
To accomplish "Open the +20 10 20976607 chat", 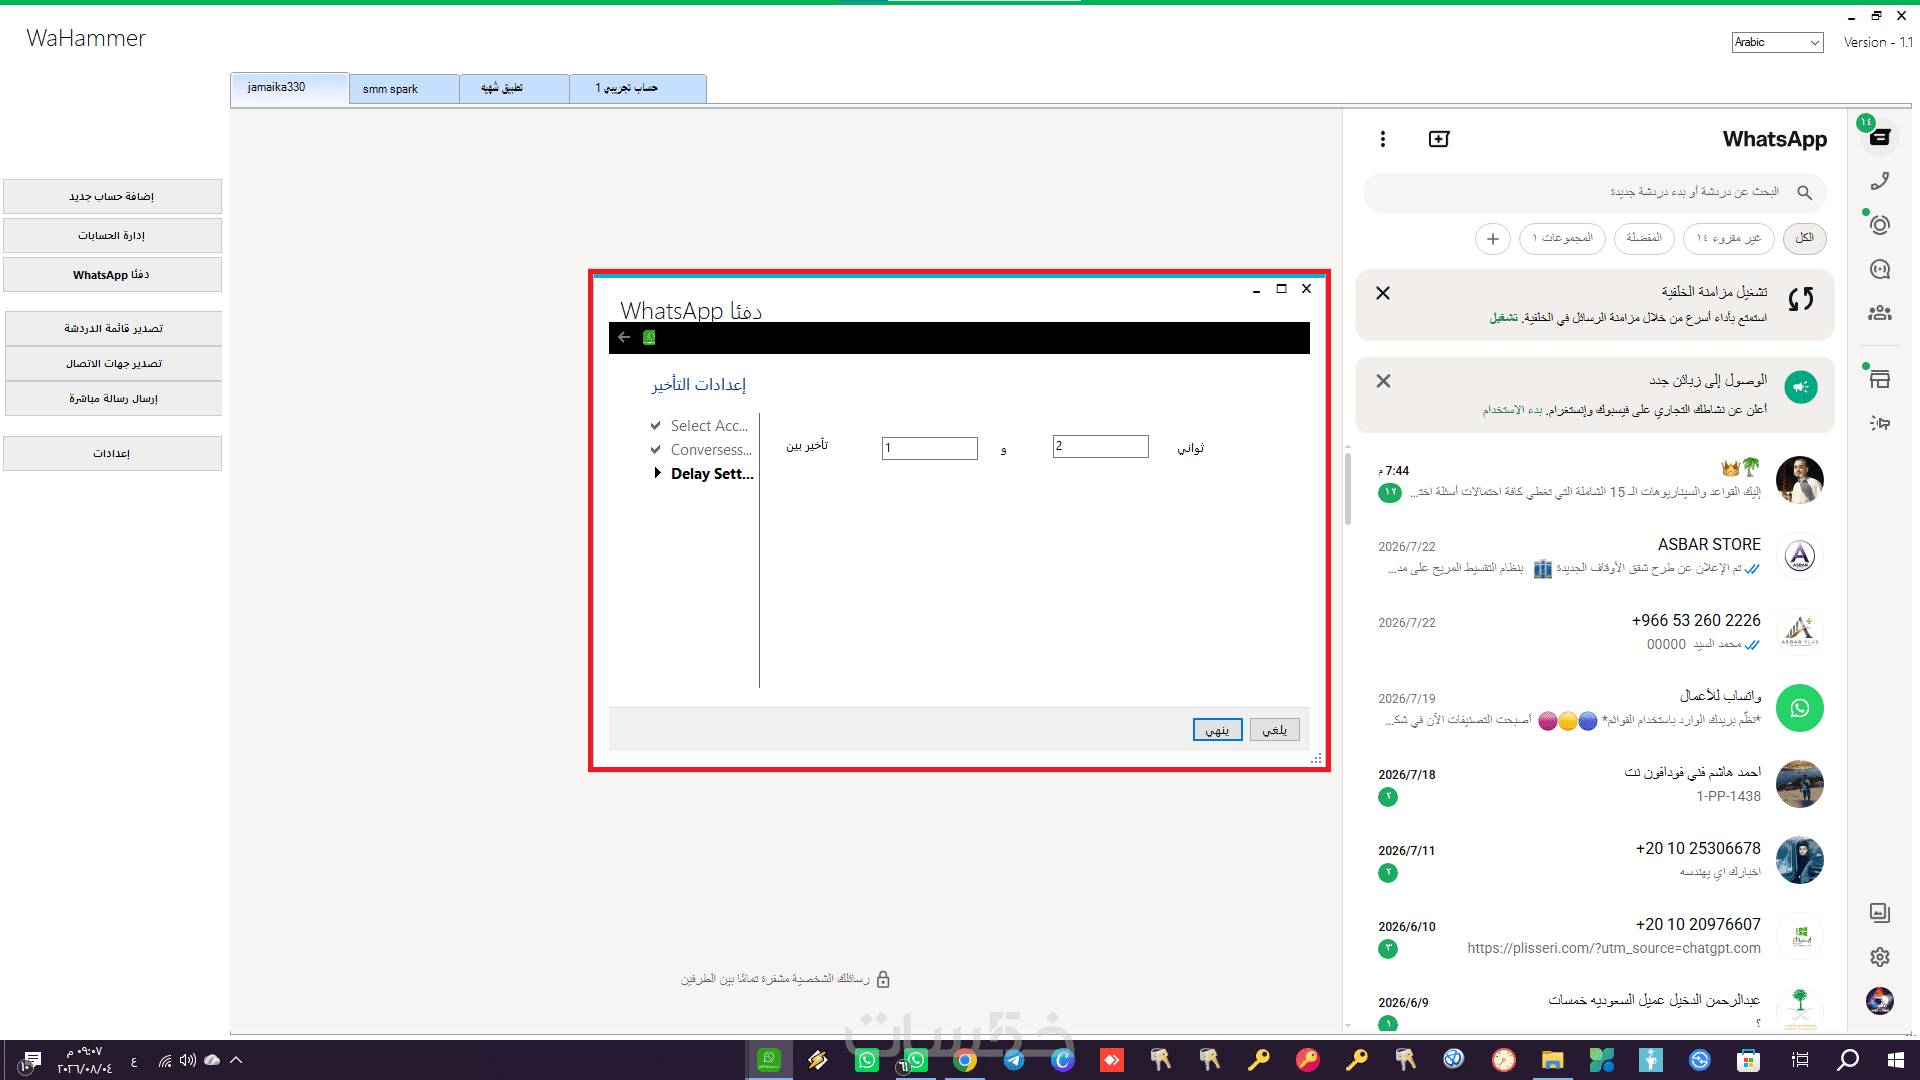I will click(x=1595, y=936).
